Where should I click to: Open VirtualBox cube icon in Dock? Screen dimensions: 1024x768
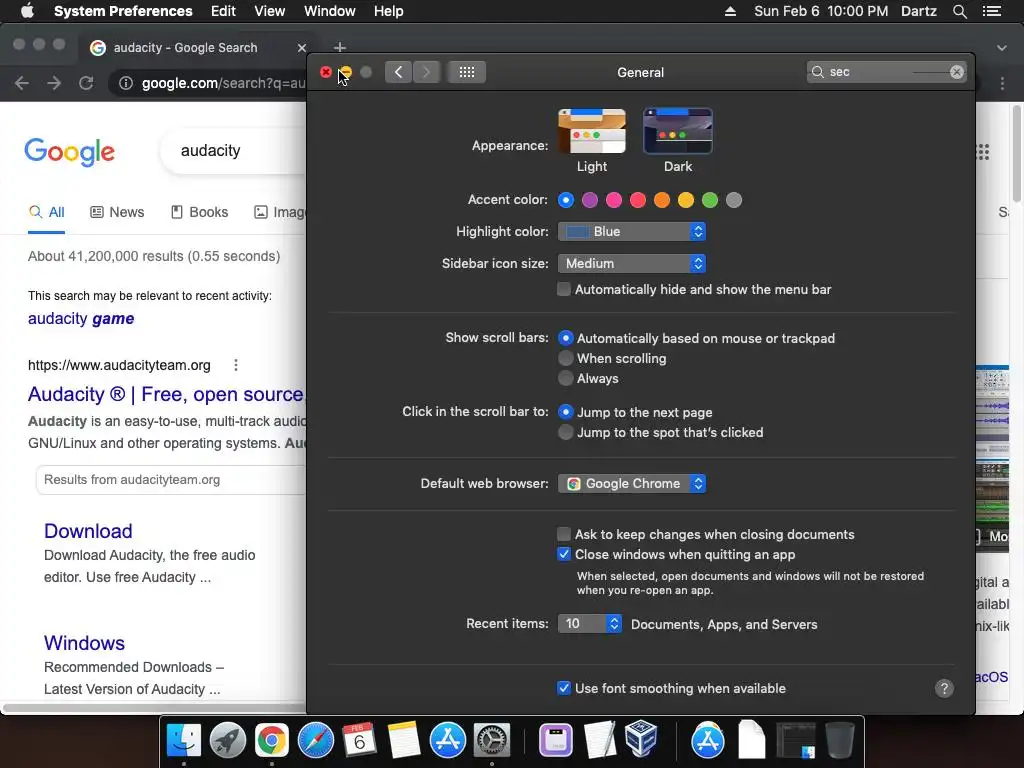[641, 739]
